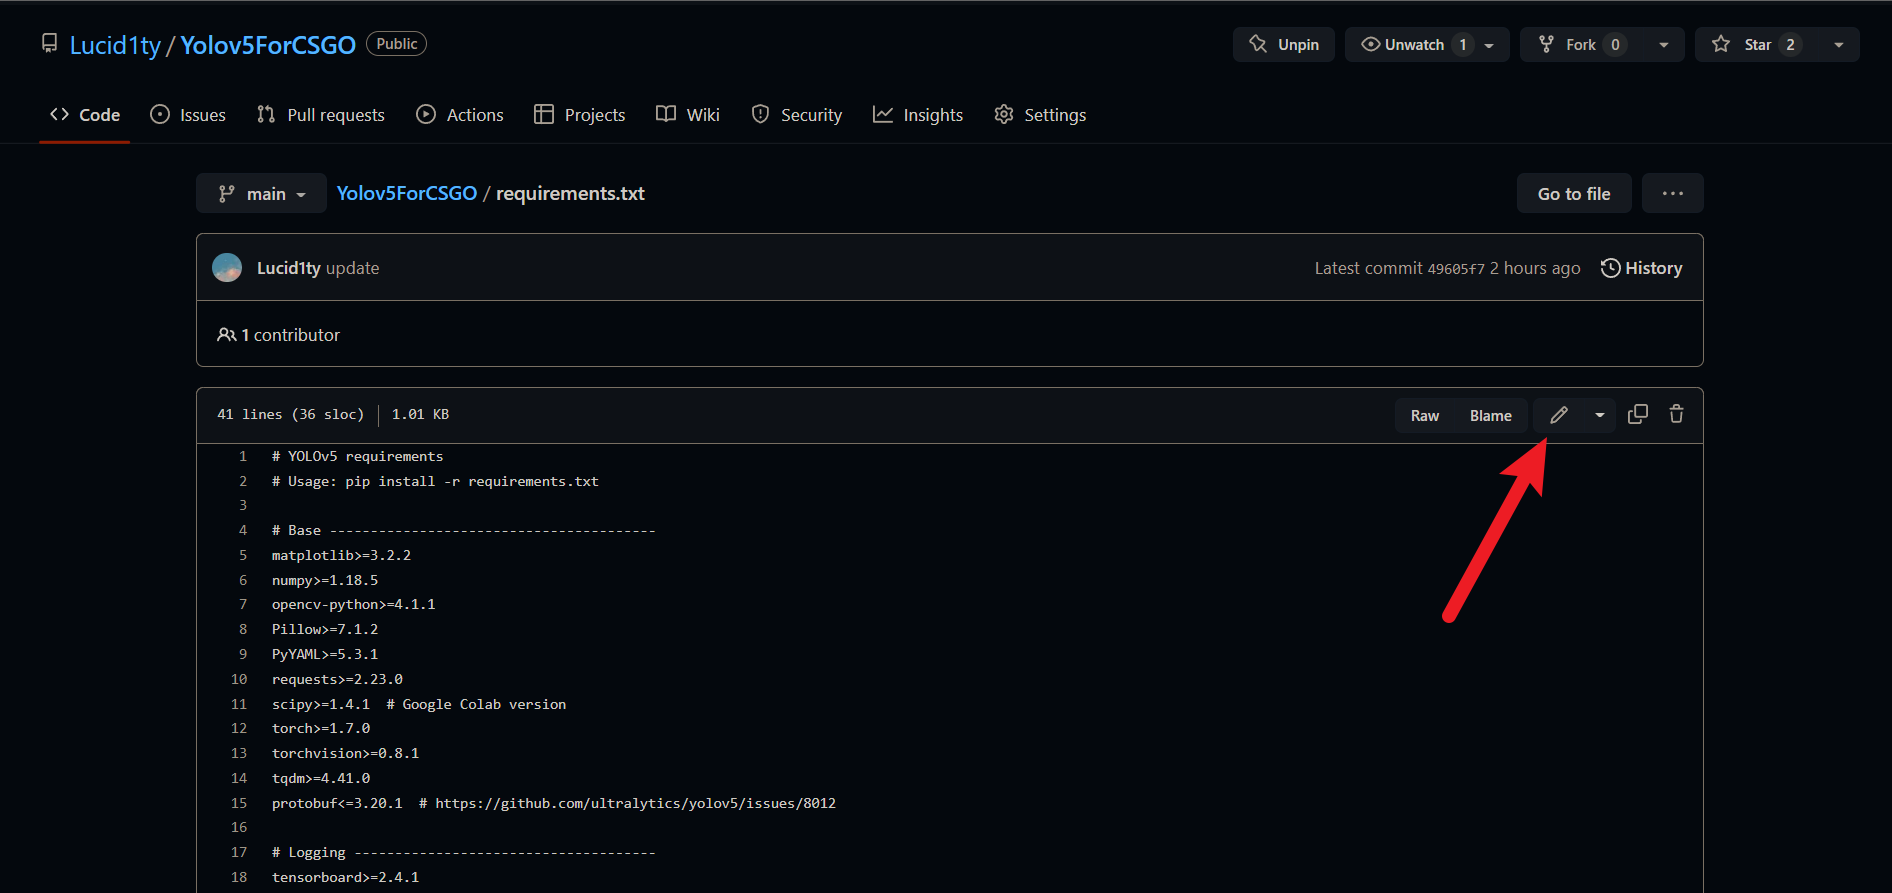Screen dimensions: 1892x893
Task: Click the line 'numpy>=1.18.5'
Action: (325, 580)
